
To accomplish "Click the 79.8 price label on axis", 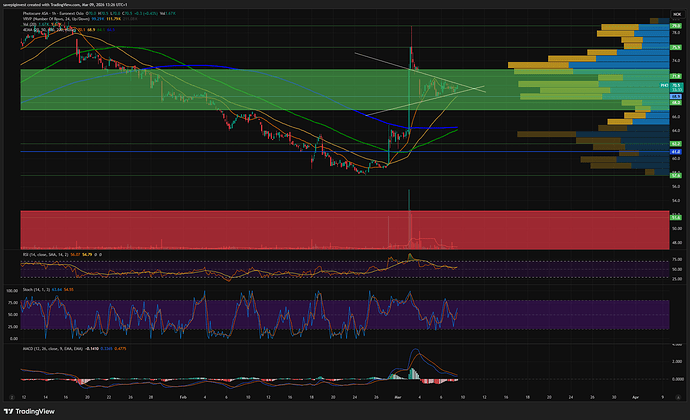I will [676, 24].
